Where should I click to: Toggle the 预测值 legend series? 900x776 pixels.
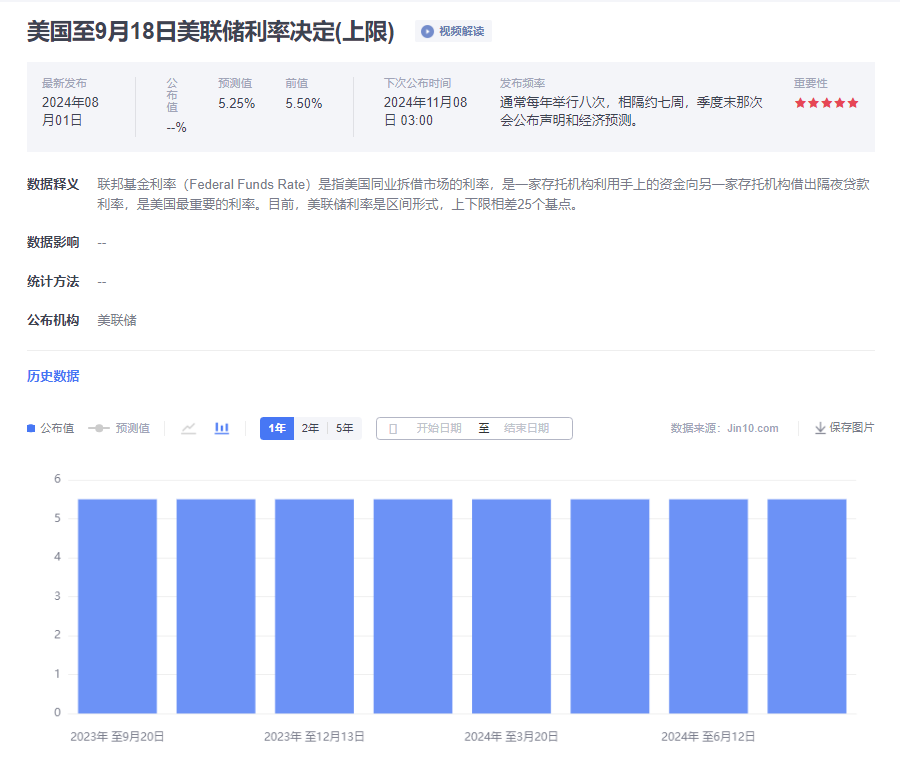119,428
